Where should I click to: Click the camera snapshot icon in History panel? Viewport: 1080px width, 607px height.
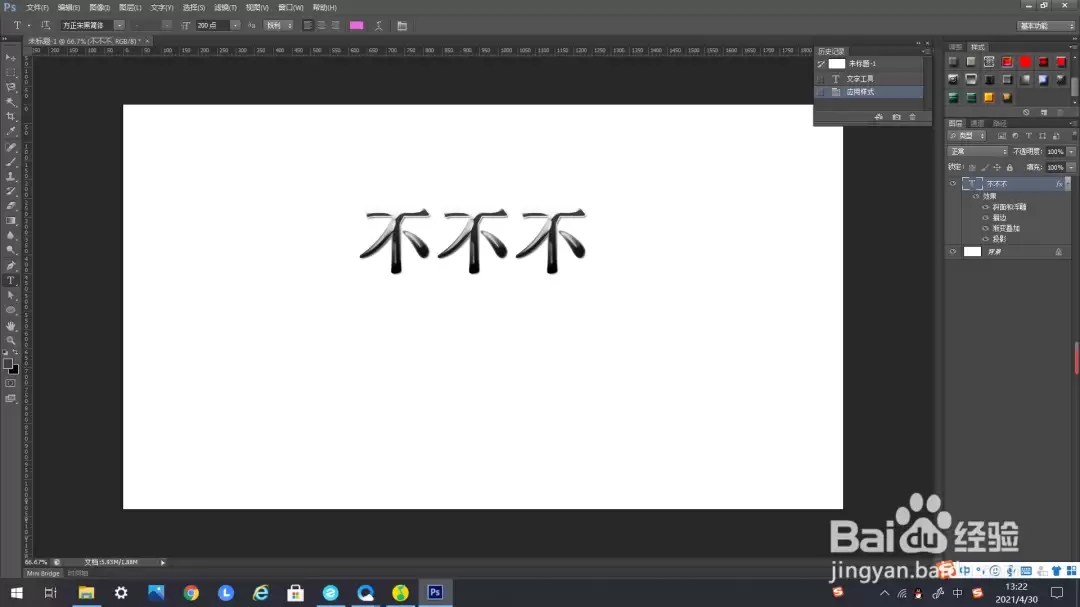[896, 117]
